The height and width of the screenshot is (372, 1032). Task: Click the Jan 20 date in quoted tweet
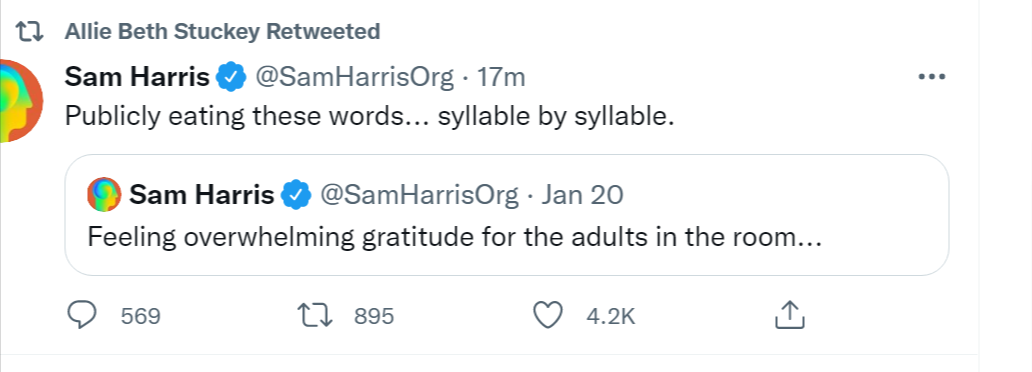pos(582,195)
